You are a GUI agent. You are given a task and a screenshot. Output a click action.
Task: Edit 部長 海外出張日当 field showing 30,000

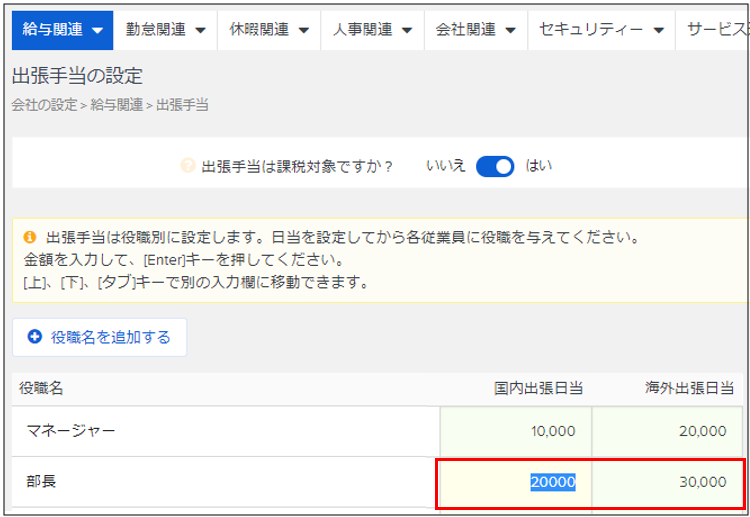pyautogui.click(x=668, y=482)
